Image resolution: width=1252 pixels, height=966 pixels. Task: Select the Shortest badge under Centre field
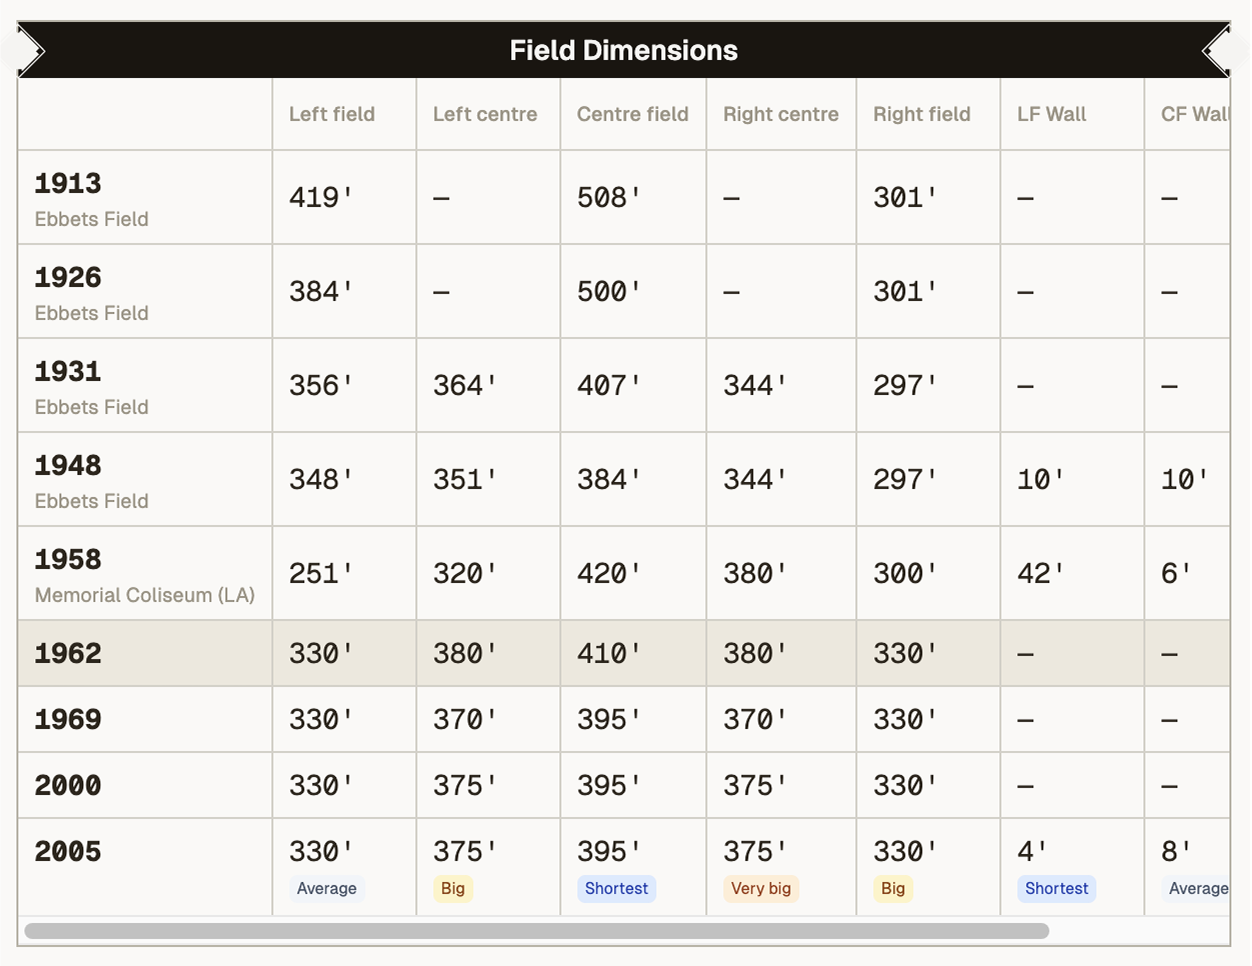616,888
